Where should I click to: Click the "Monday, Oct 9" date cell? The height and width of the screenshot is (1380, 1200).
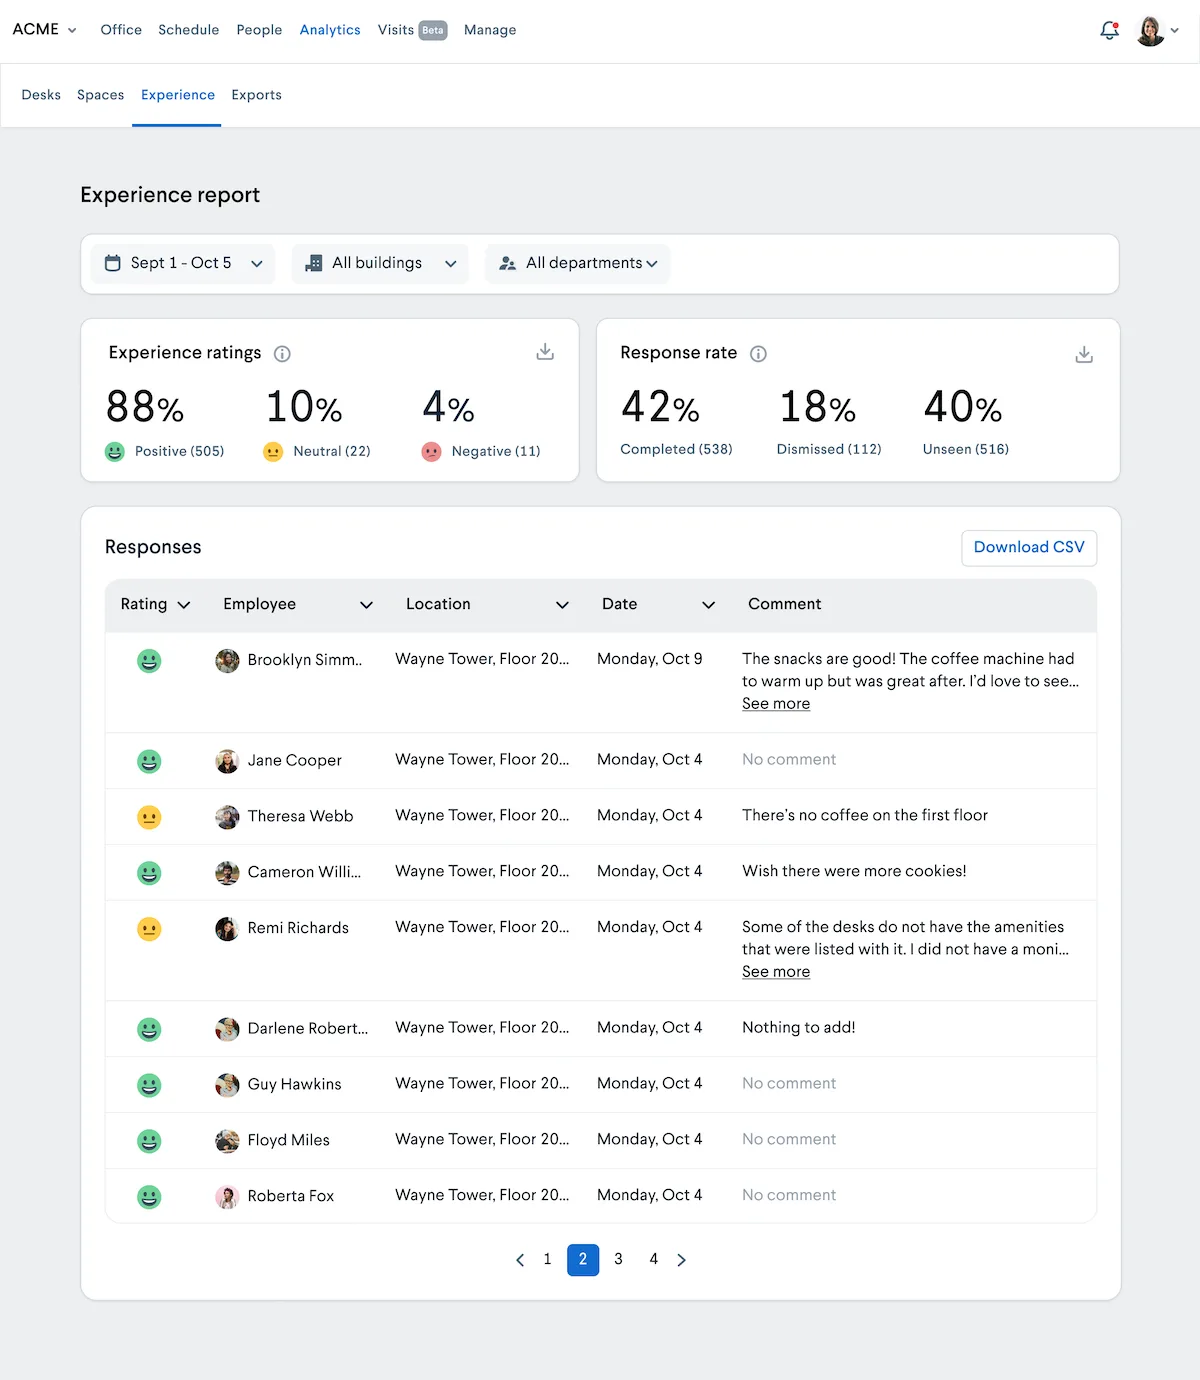point(650,659)
